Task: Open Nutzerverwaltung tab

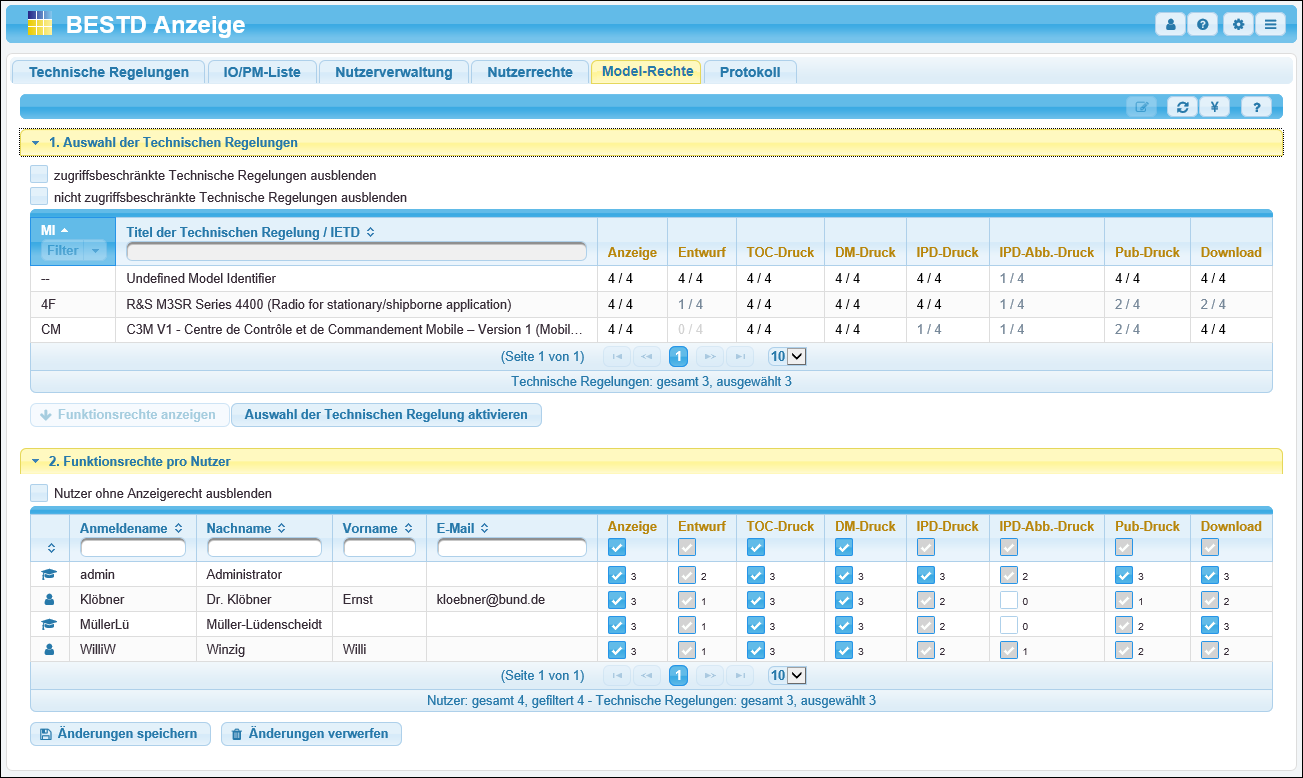Action: click(394, 72)
